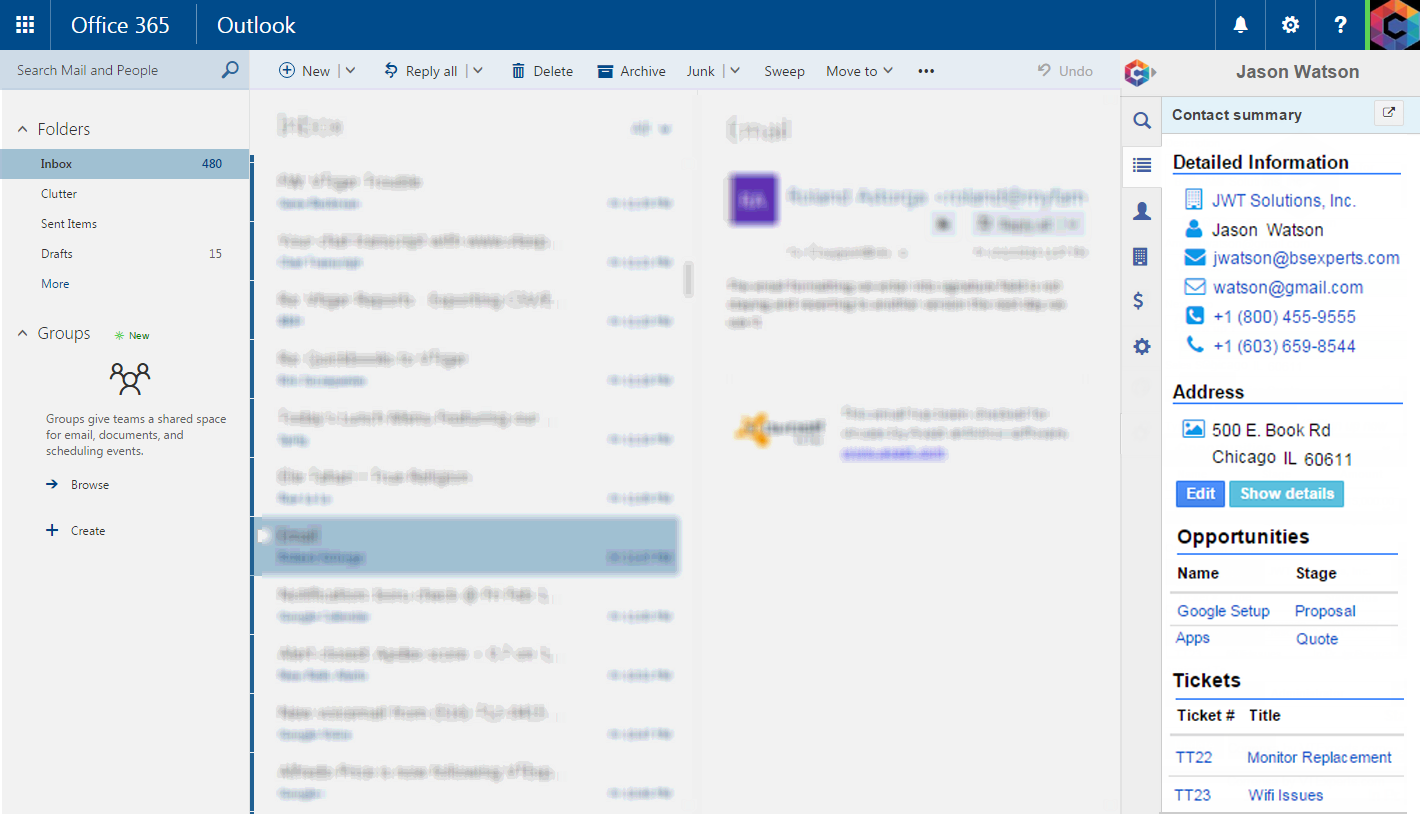Open the Office 365 app launcher grid
The height and width of the screenshot is (814, 1420).
pyautogui.click(x=25, y=25)
